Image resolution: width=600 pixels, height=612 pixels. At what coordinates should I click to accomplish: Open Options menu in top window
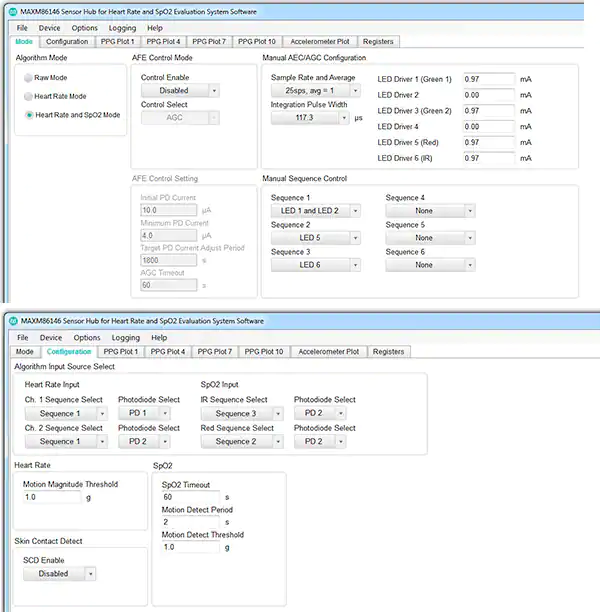click(x=85, y=28)
